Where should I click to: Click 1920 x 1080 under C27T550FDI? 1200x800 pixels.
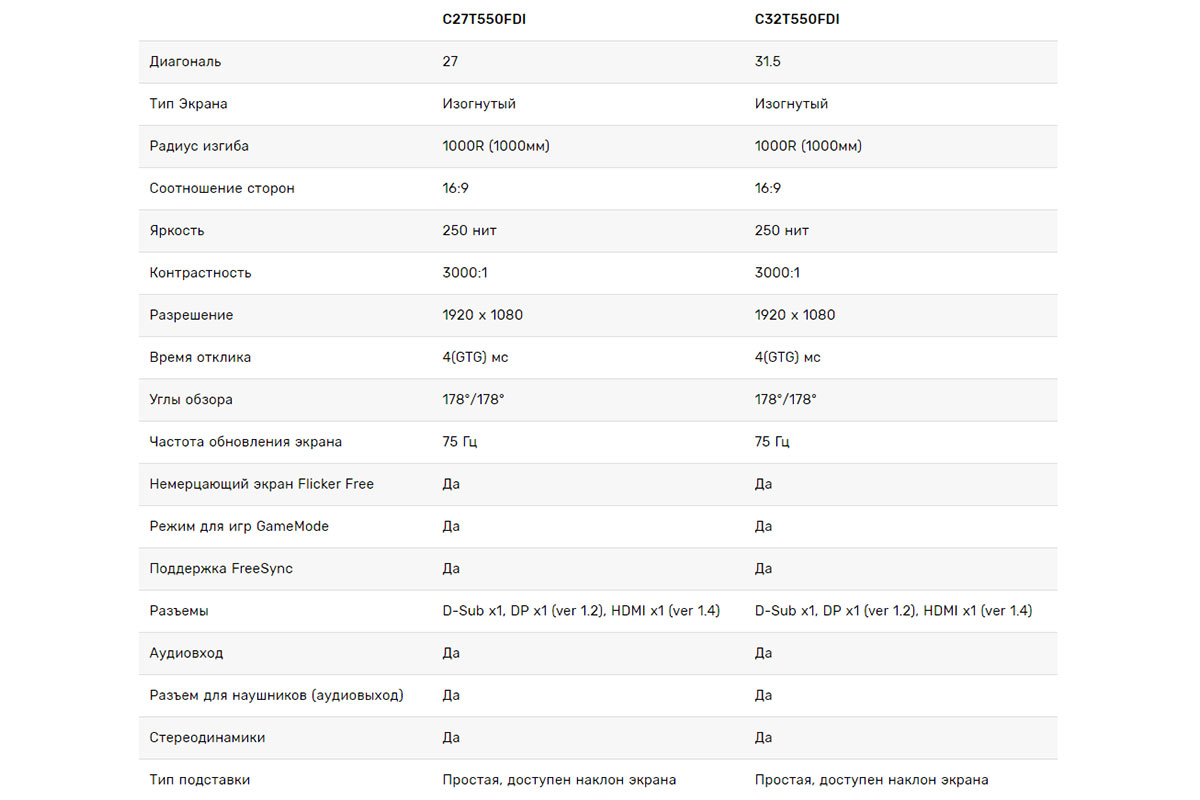[483, 315]
